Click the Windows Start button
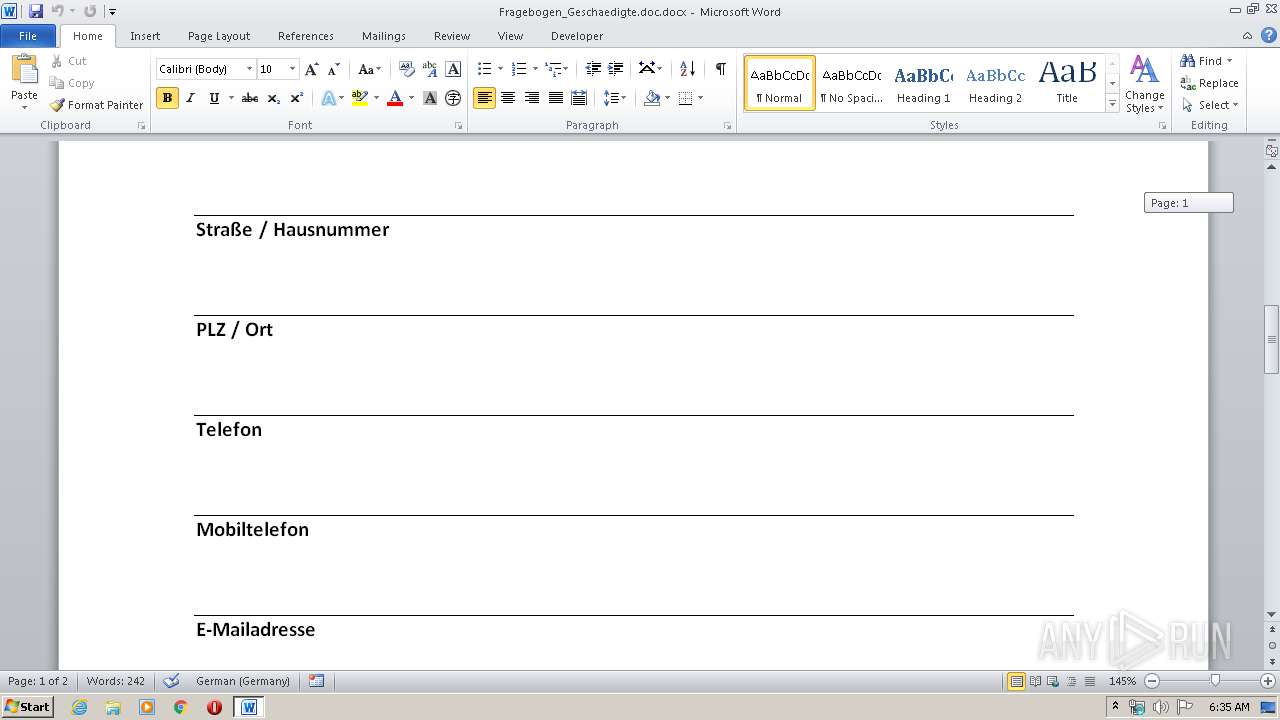This screenshot has height=720, width=1280. [x=27, y=707]
